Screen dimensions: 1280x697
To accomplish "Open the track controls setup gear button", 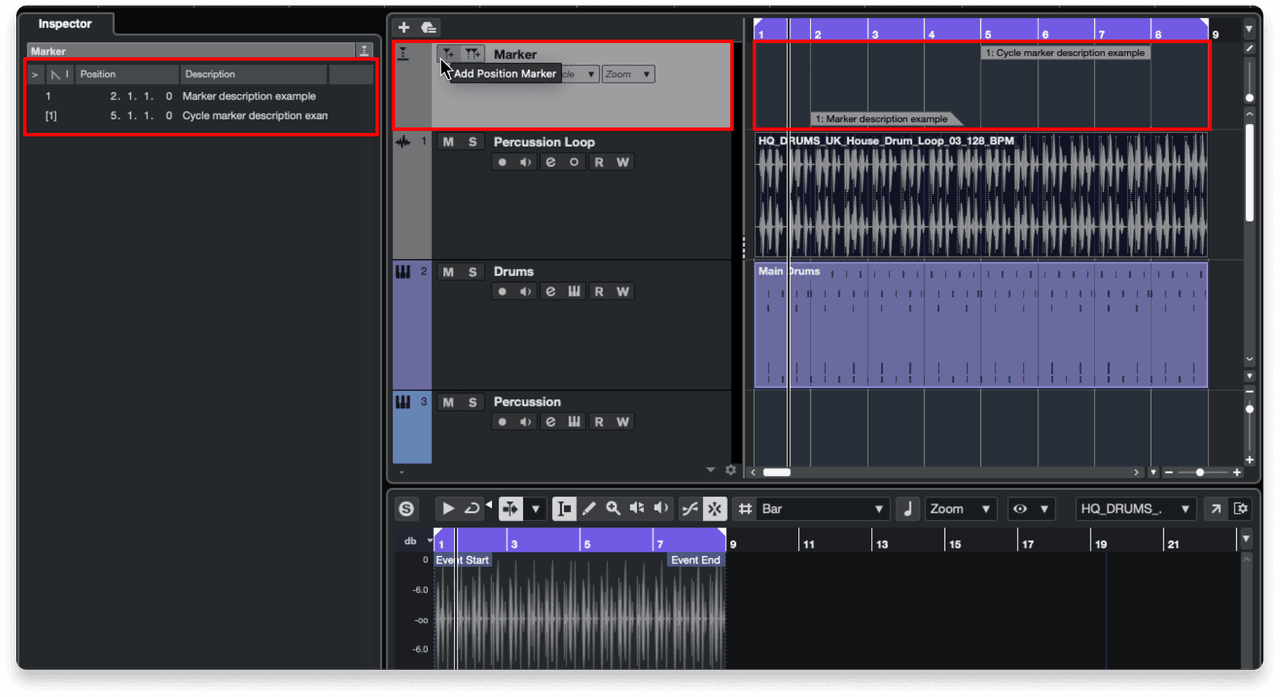I will (x=730, y=469).
